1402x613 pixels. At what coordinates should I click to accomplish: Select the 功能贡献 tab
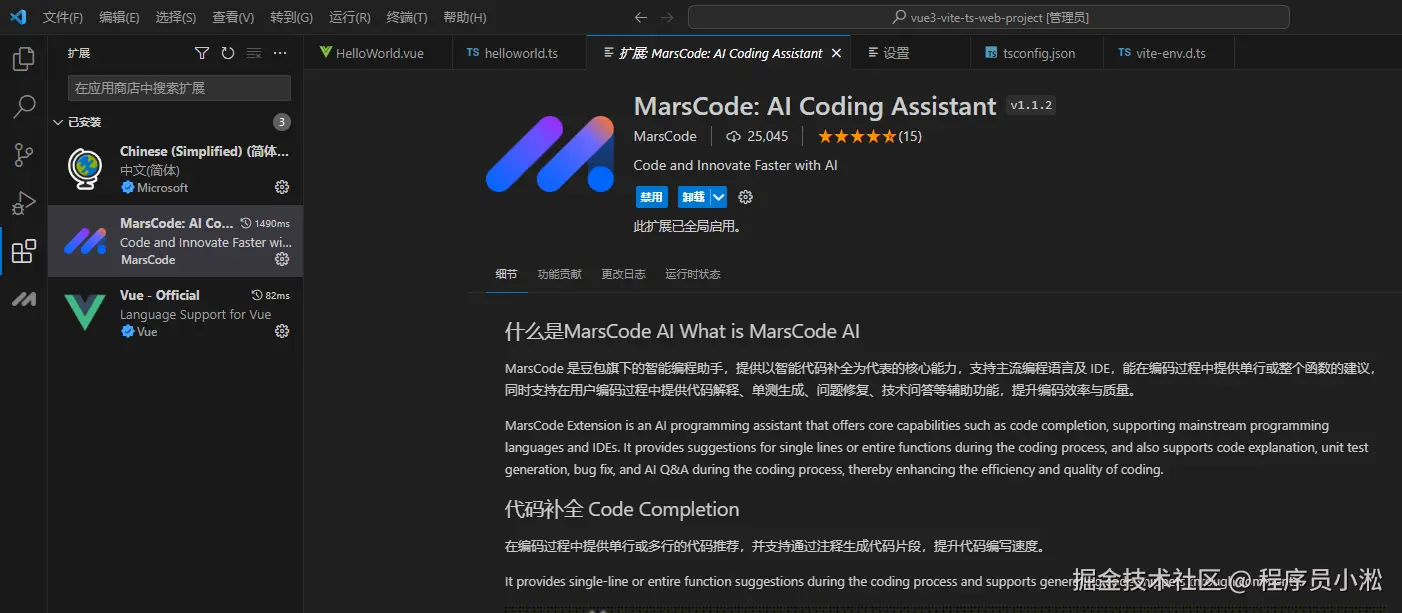[x=559, y=274]
